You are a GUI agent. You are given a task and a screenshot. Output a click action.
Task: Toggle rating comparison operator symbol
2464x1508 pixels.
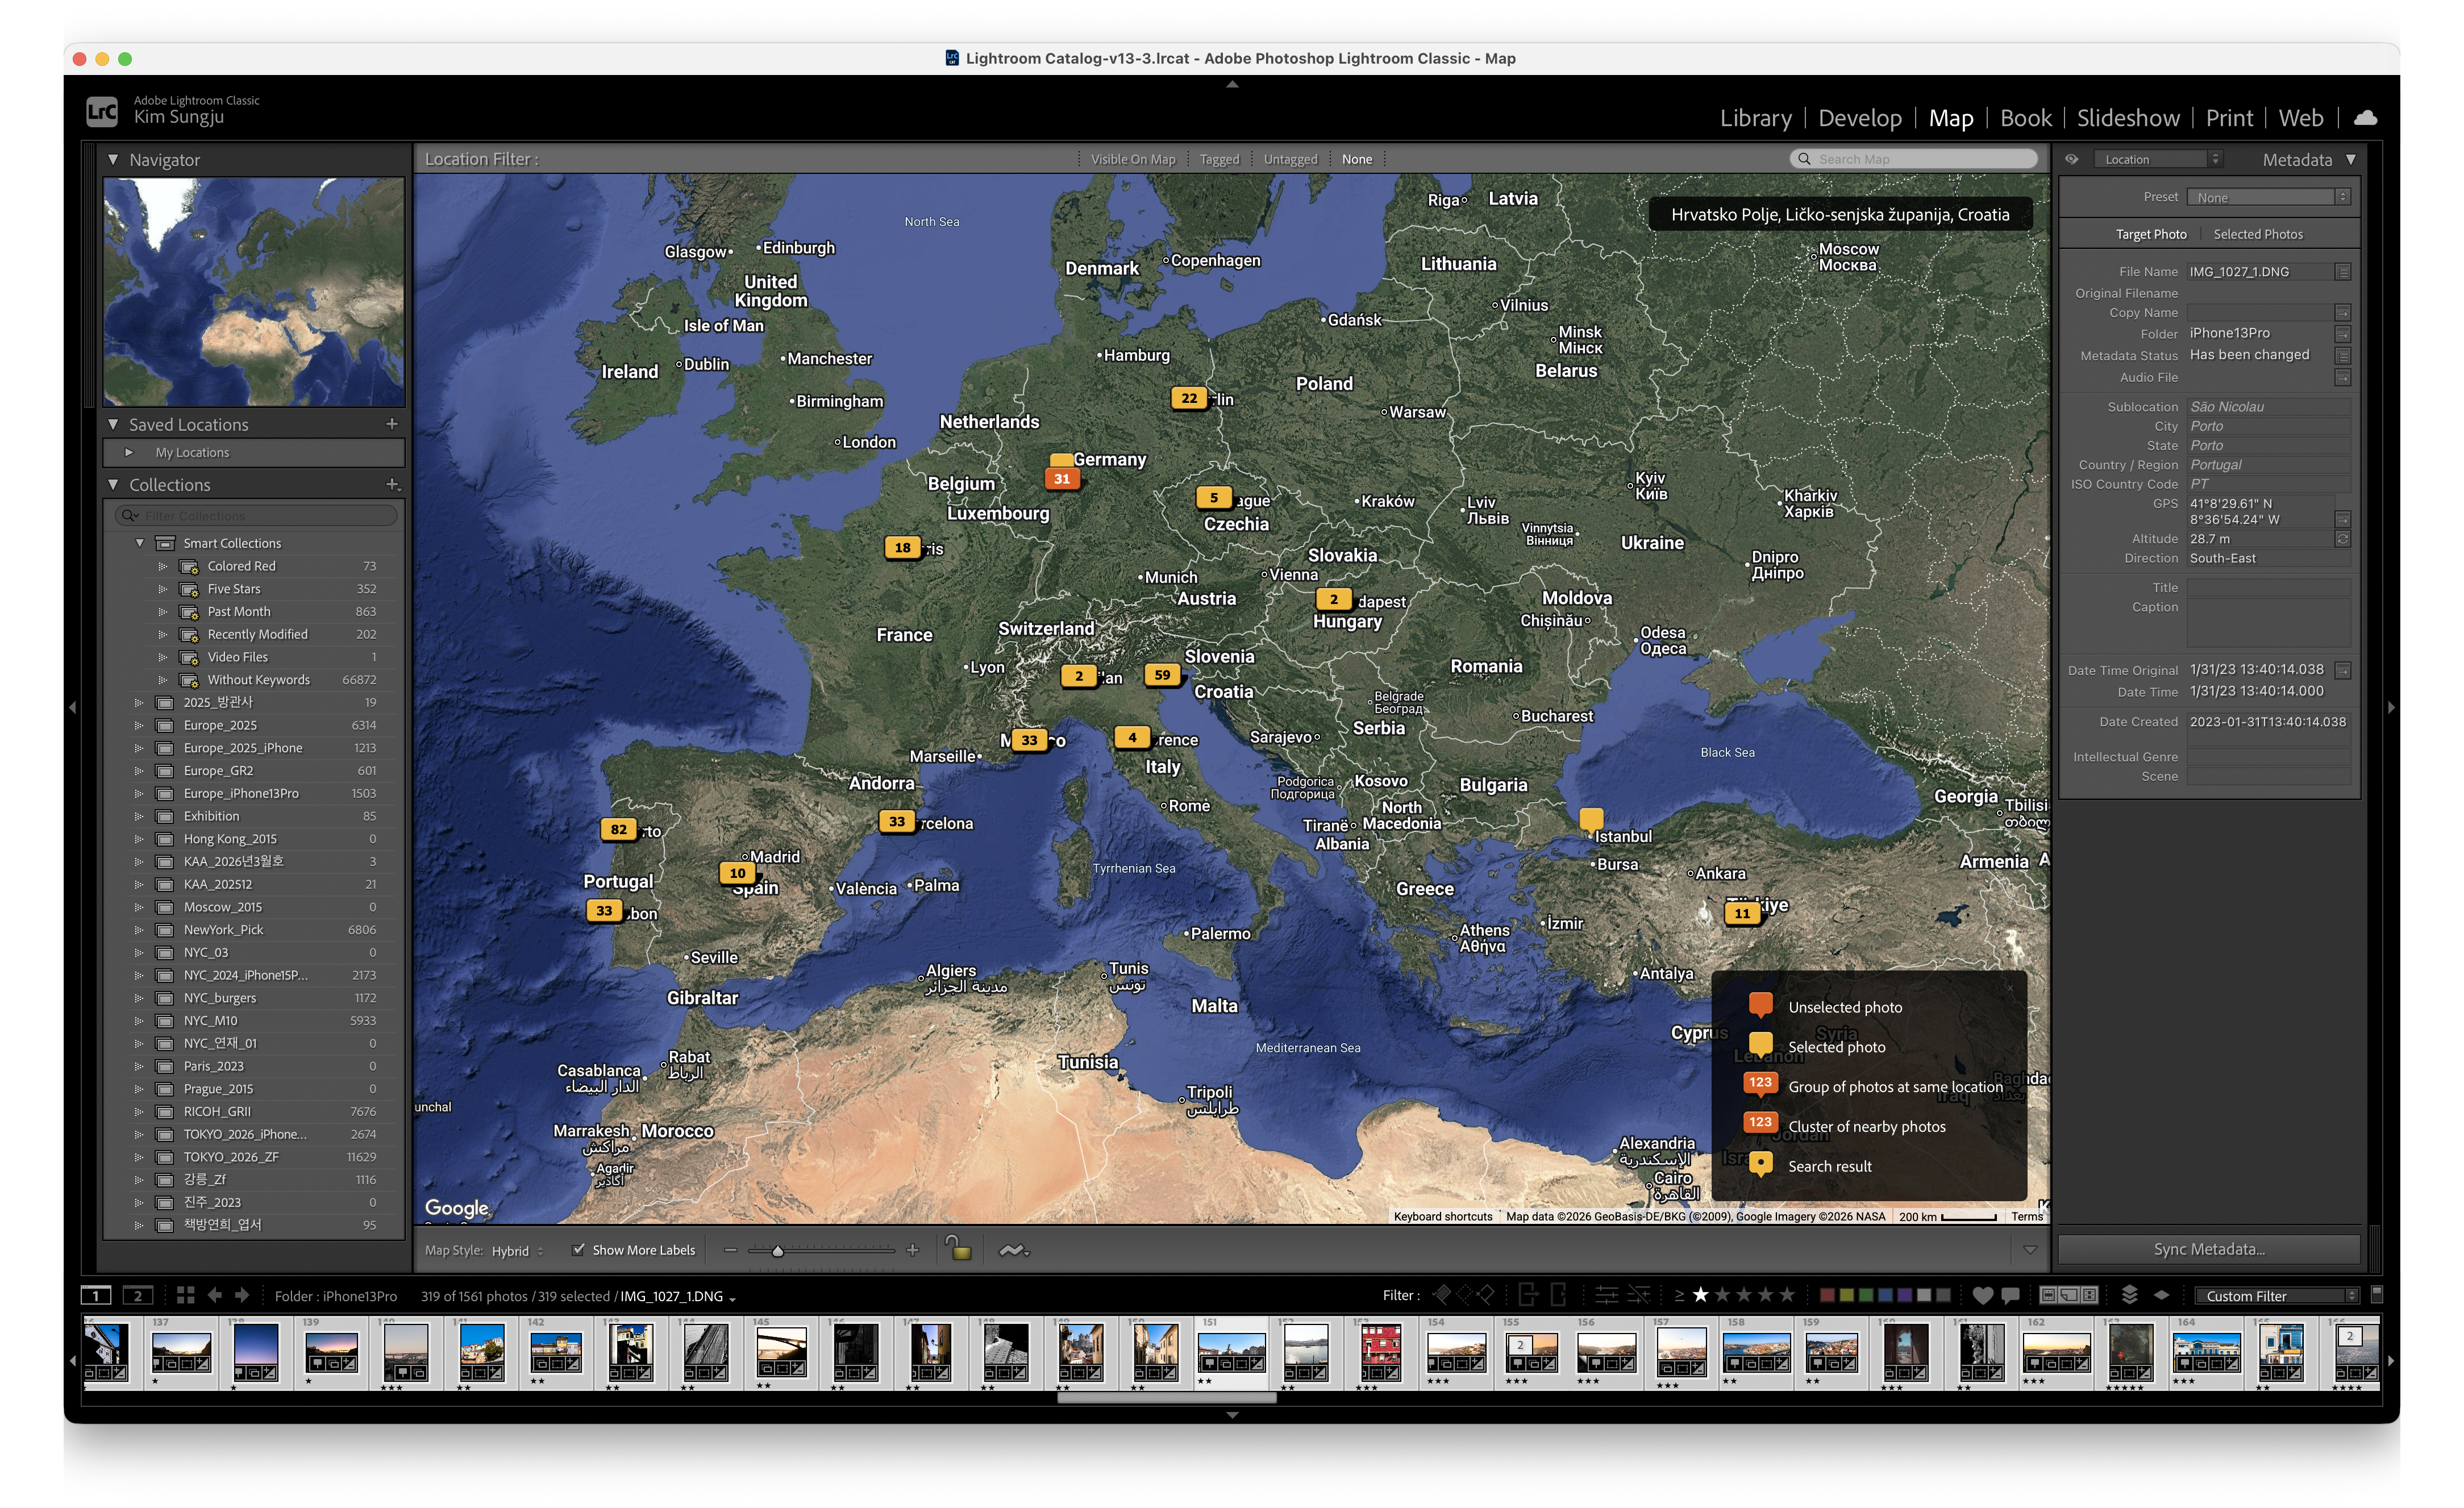click(1679, 1296)
